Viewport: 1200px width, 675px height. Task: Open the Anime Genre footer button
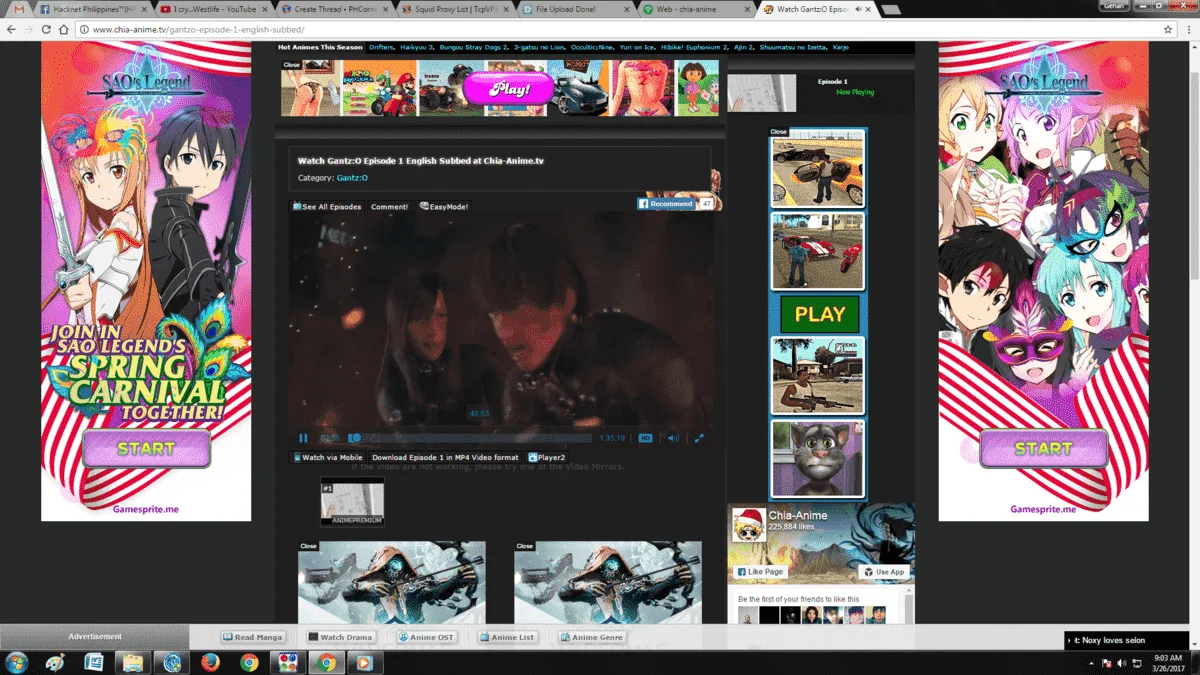click(592, 637)
